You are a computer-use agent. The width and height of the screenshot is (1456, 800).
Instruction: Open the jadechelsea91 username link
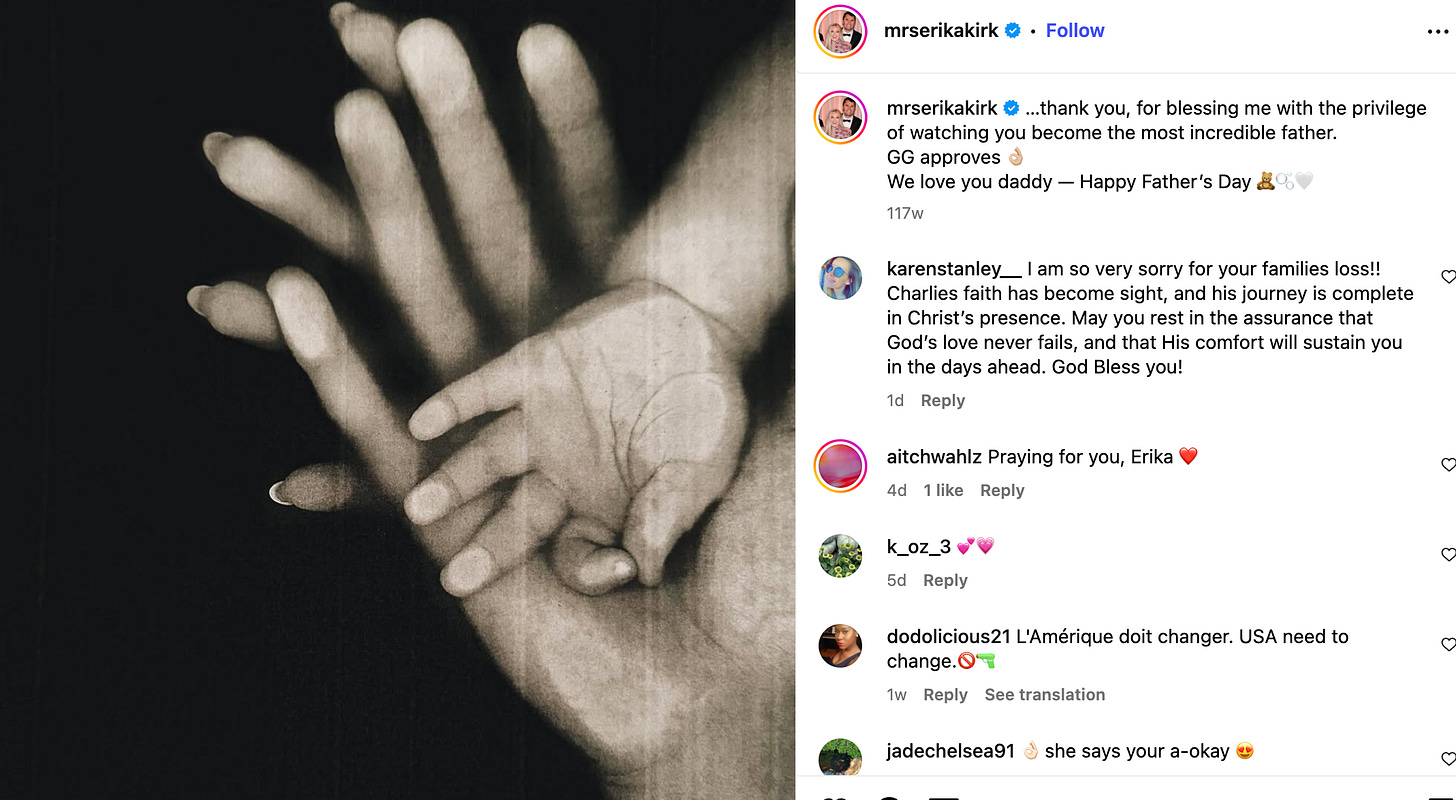click(951, 751)
